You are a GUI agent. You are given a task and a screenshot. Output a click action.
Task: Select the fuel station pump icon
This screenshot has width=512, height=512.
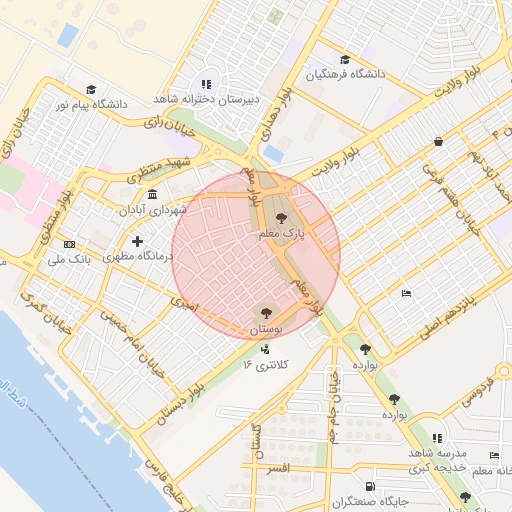pyautogui.click(x=370, y=486)
